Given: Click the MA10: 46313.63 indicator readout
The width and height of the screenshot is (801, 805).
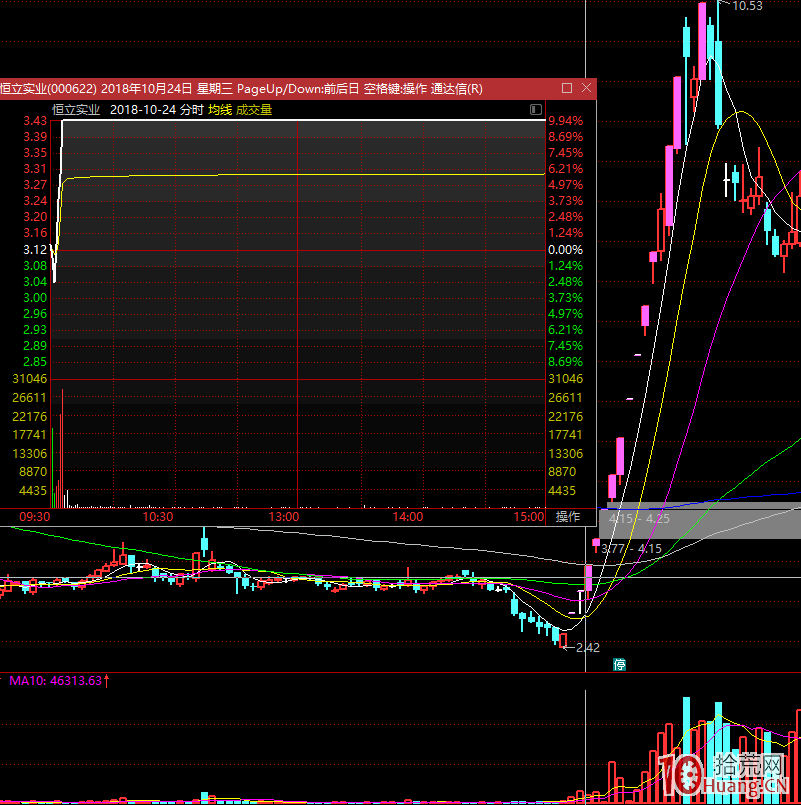Looking at the screenshot, I should point(56,681).
